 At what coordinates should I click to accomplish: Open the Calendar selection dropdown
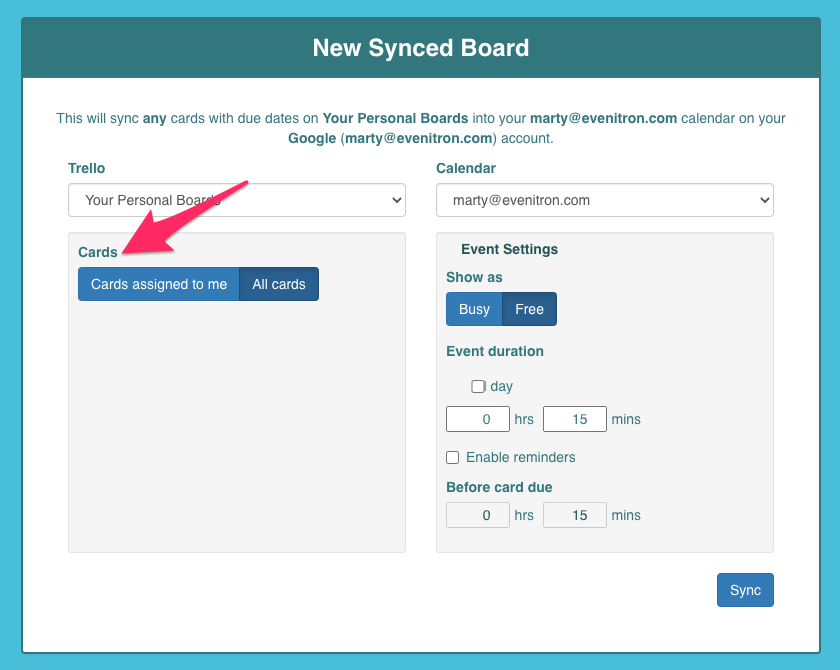(x=605, y=200)
